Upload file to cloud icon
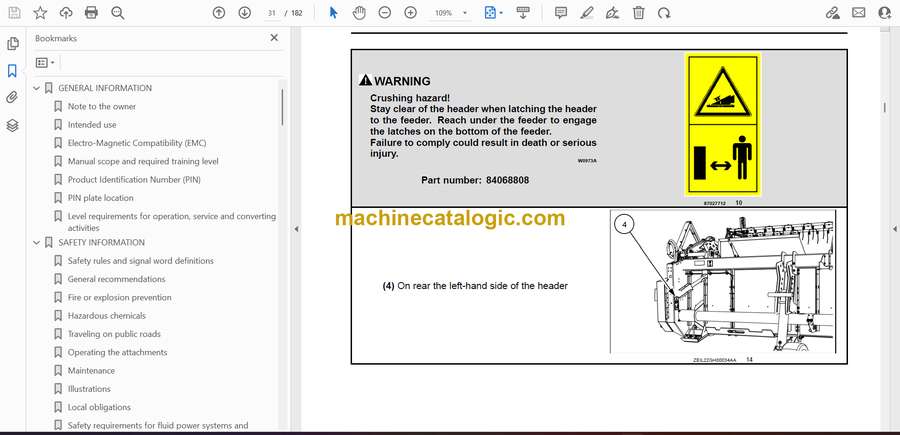This screenshot has width=900, height=435. point(66,13)
